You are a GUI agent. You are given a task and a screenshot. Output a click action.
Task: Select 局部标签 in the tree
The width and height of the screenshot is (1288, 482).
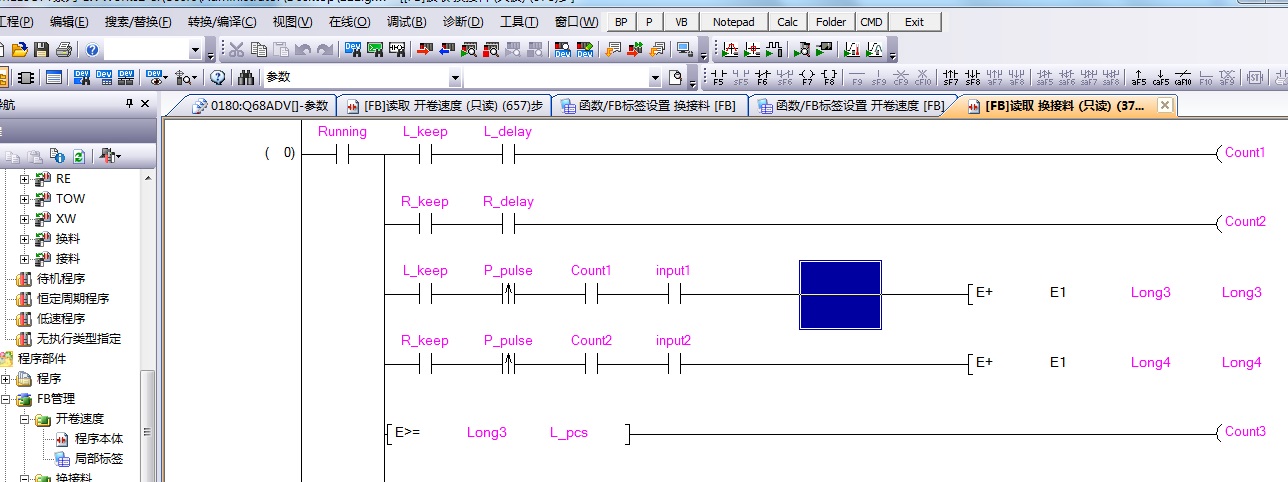(x=98, y=459)
